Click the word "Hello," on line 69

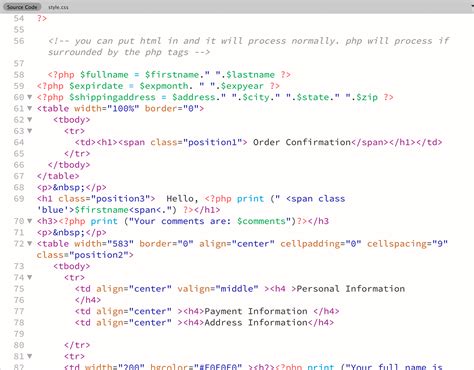click(182, 199)
